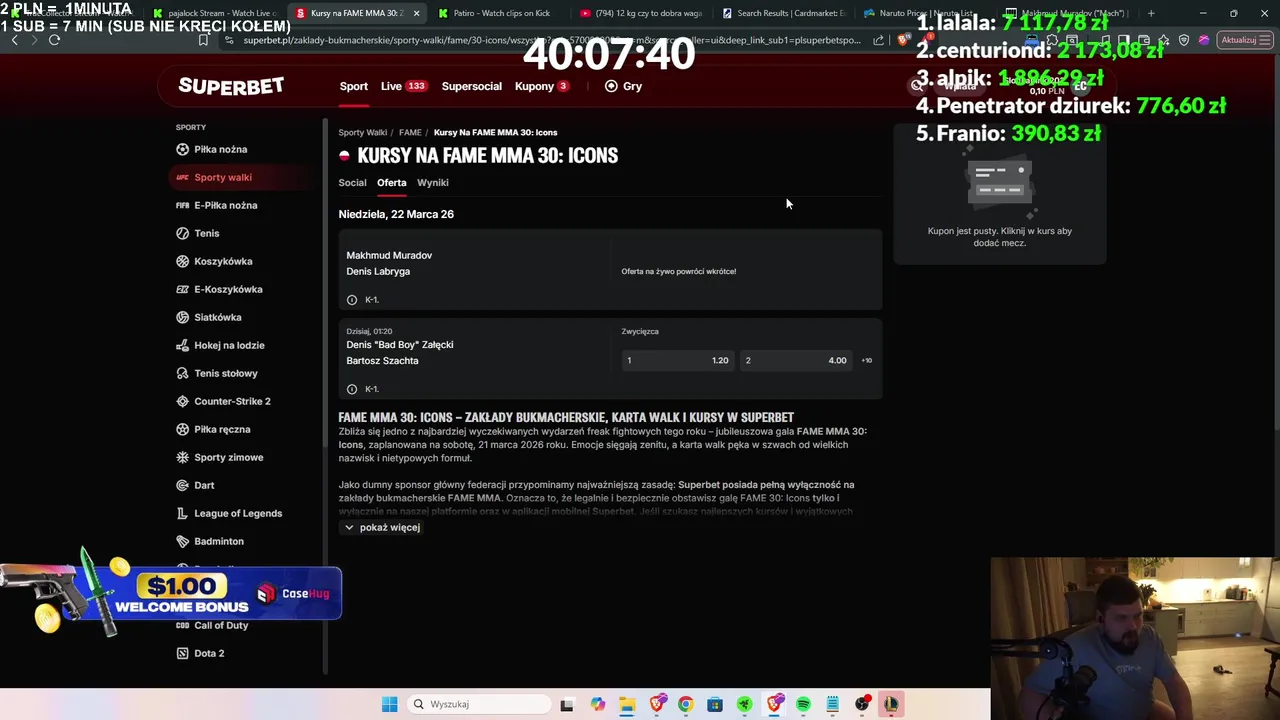Open a new browser tab
Viewport: 1280px width, 720px height.
point(1151,13)
